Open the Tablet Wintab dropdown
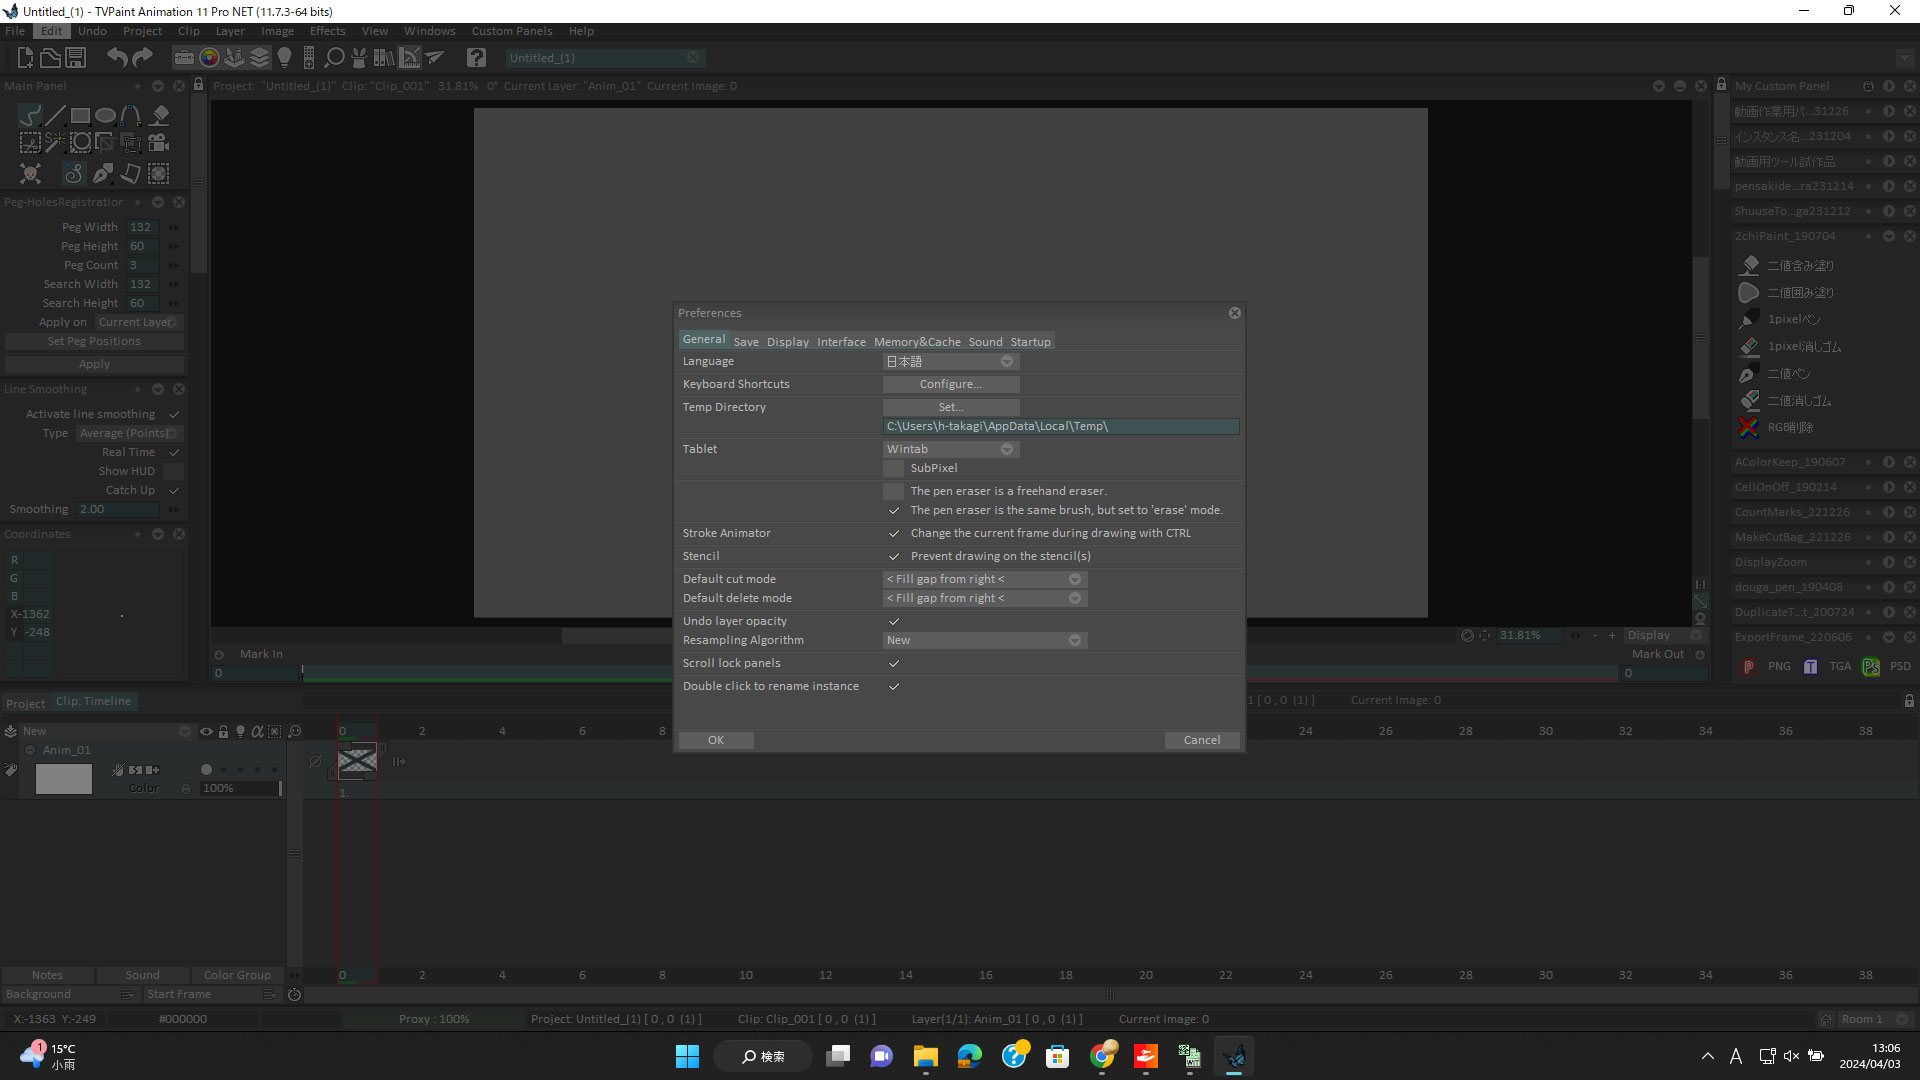The height and width of the screenshot is (1080, 1920). coord(951,449)
